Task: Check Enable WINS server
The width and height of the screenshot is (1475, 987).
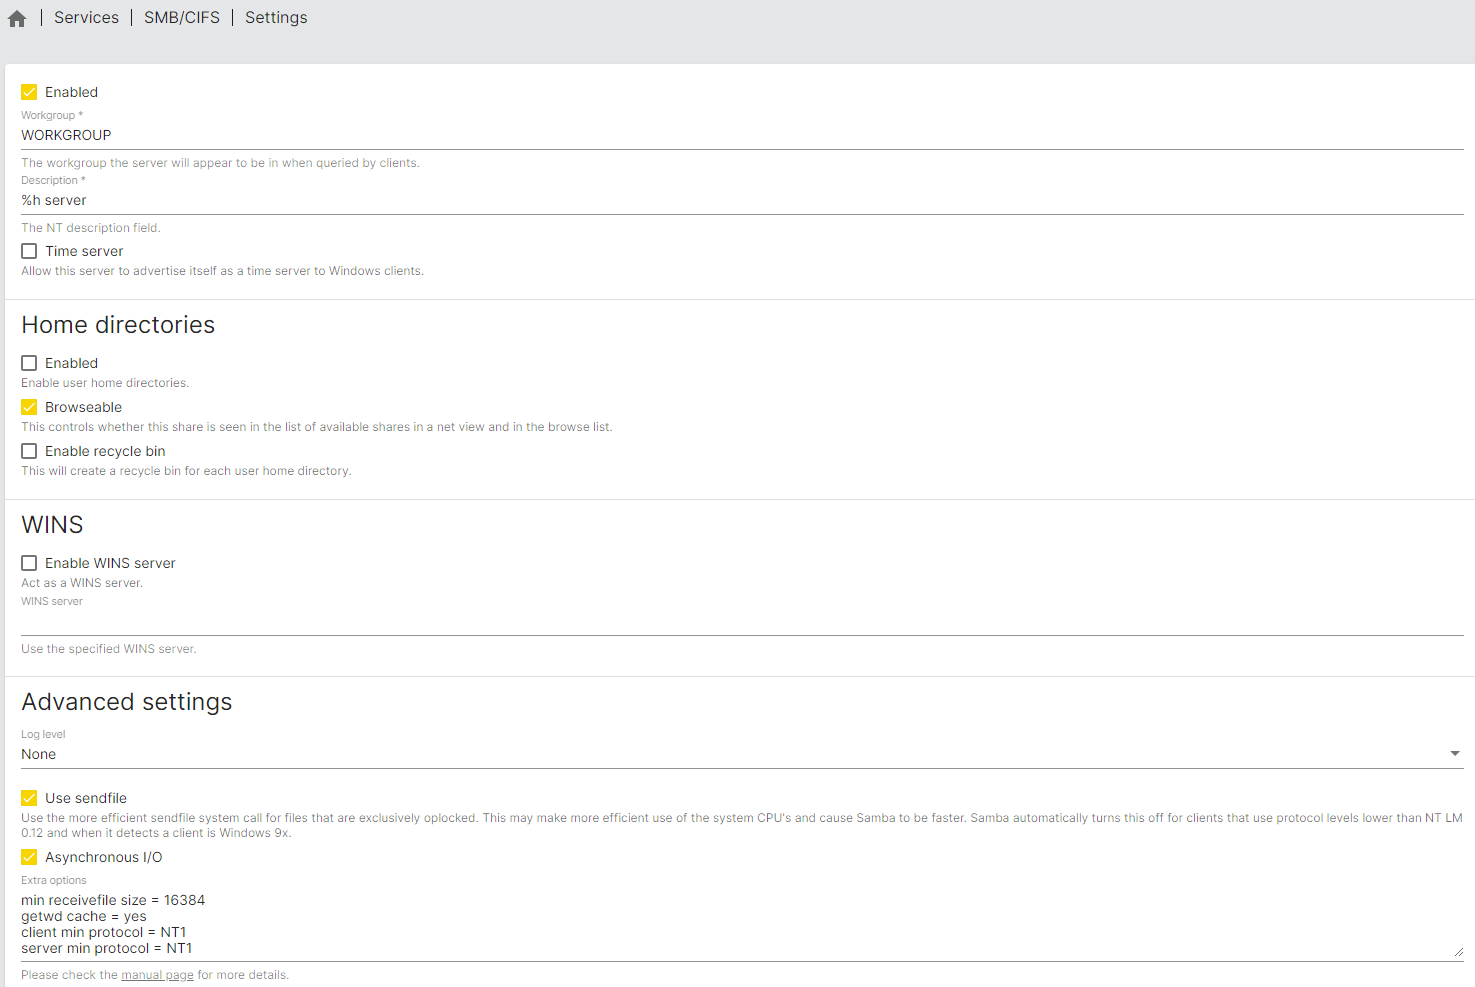Action: [x=29, y=563]
